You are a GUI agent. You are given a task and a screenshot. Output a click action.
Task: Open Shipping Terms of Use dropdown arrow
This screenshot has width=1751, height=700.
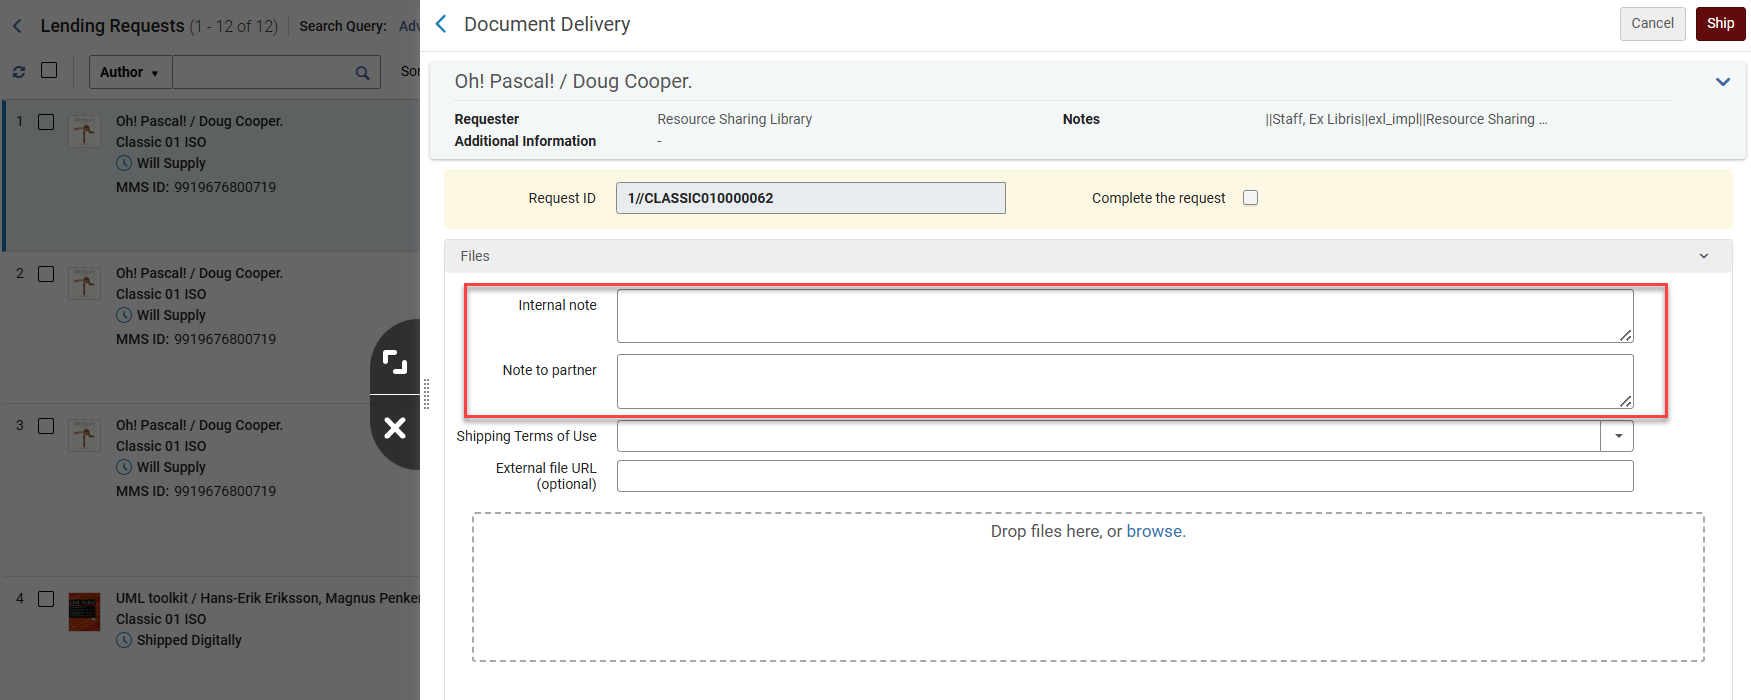[x=1618, y=436]
